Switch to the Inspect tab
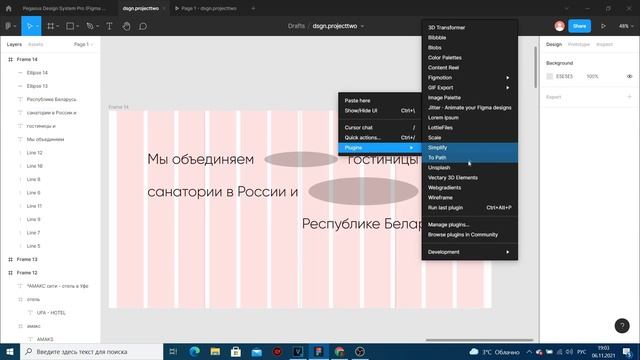 (604, 44)
